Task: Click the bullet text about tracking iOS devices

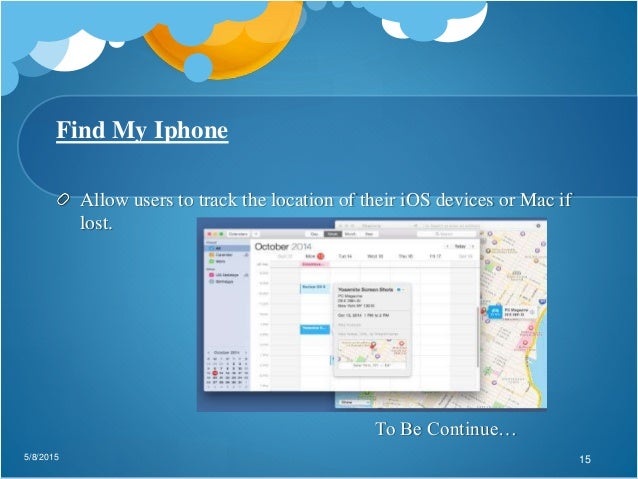Action: click(x=326, y=211)
